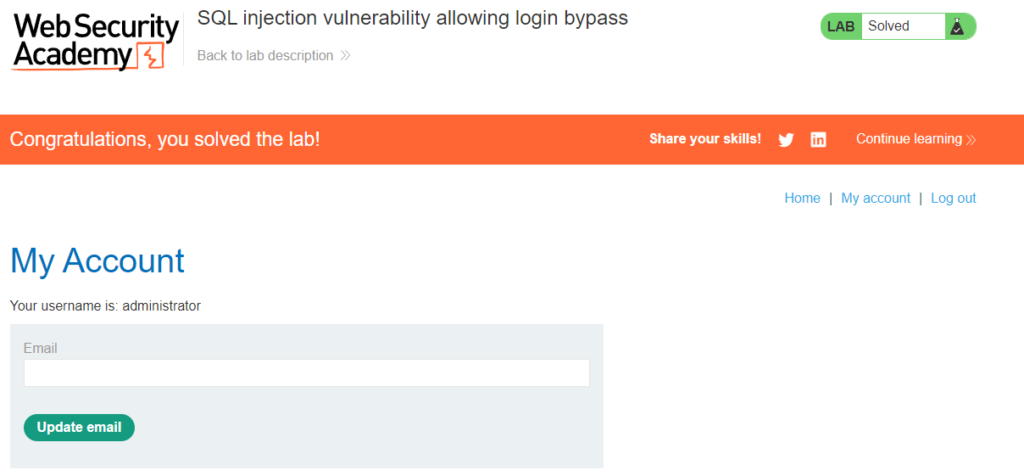
Task: Focus the Email input field
Action: coord(306,373)
